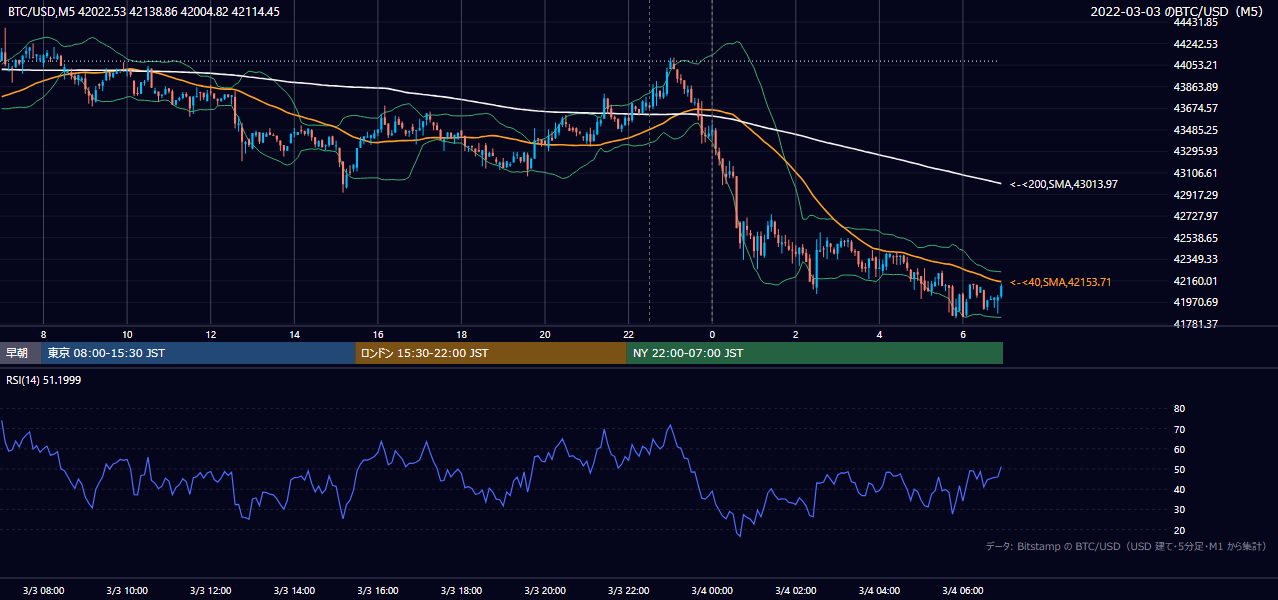
Task: Click the orange 40 SMA 42153.71 annotation
Action: tap(1061, 282)
